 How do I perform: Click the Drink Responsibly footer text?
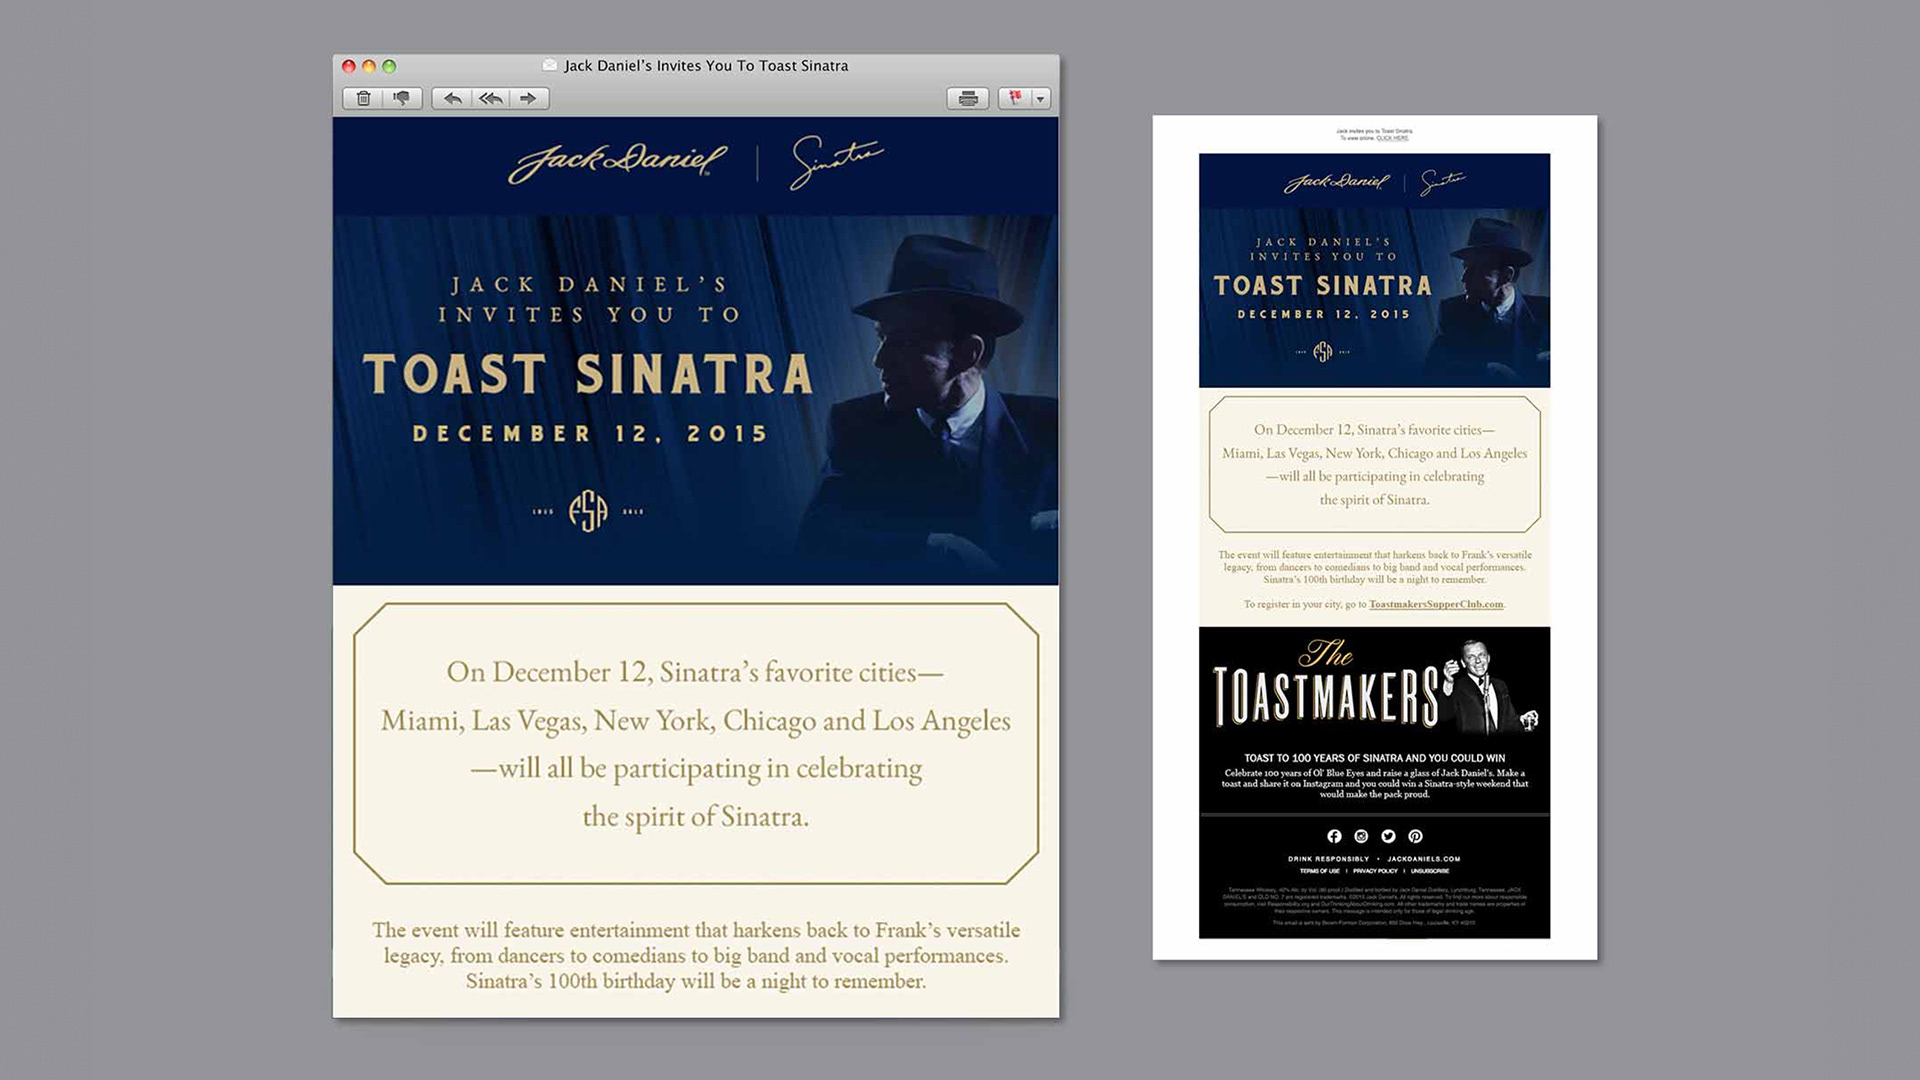[x=1328, y=859]
